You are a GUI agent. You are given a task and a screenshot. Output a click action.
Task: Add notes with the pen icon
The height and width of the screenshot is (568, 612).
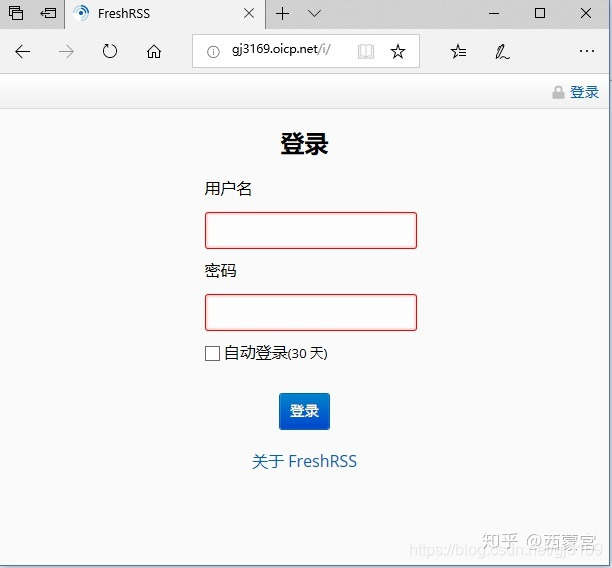(x=502, y=52)
